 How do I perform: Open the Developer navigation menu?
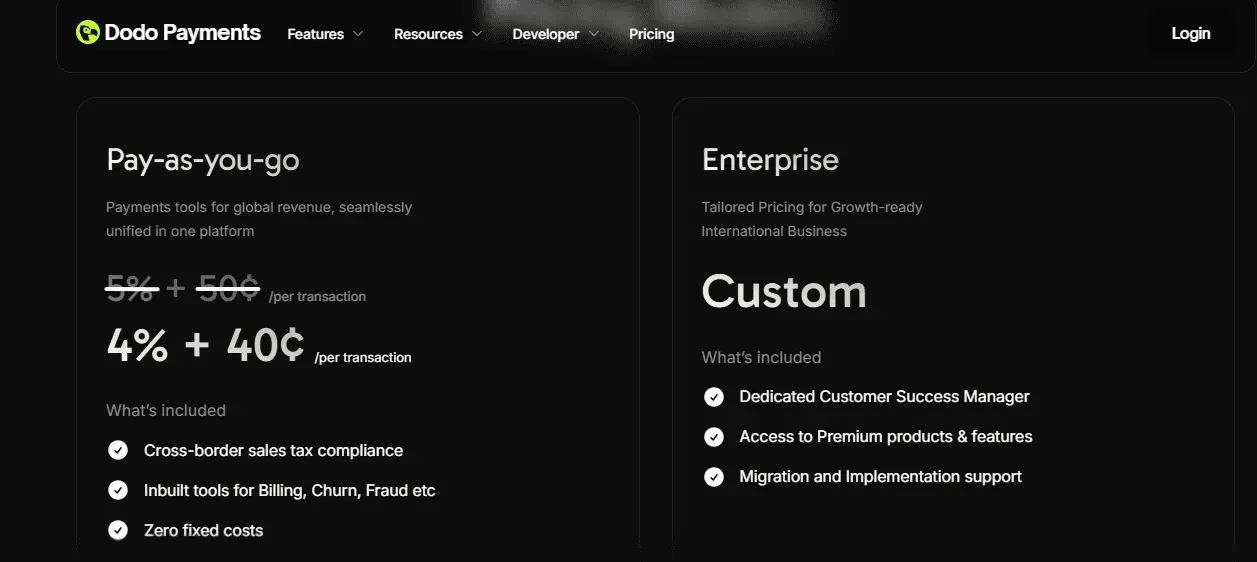[546, 34]
